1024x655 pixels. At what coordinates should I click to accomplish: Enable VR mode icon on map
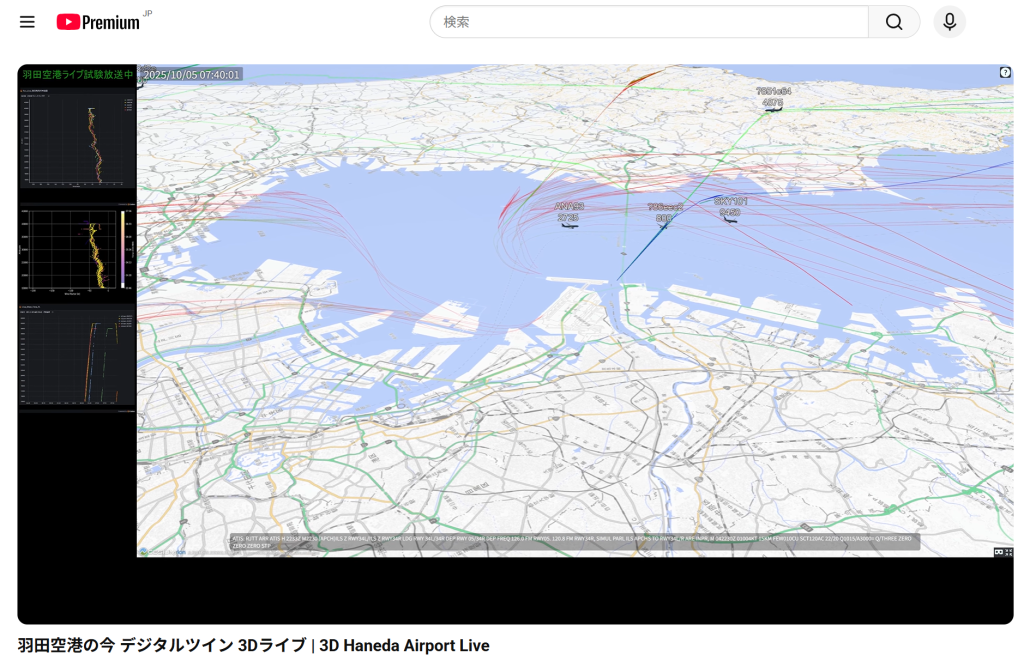pos(998,552)
